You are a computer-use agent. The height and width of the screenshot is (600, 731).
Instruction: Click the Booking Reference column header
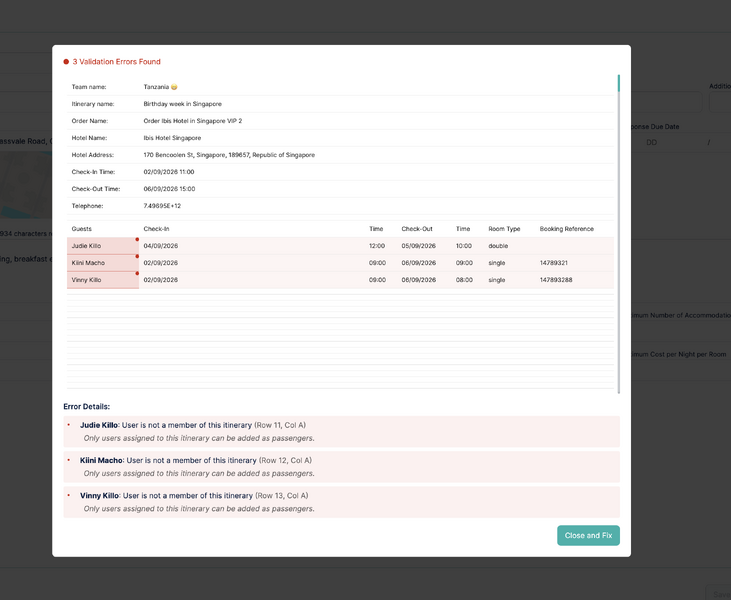click(x=566, y=229)
